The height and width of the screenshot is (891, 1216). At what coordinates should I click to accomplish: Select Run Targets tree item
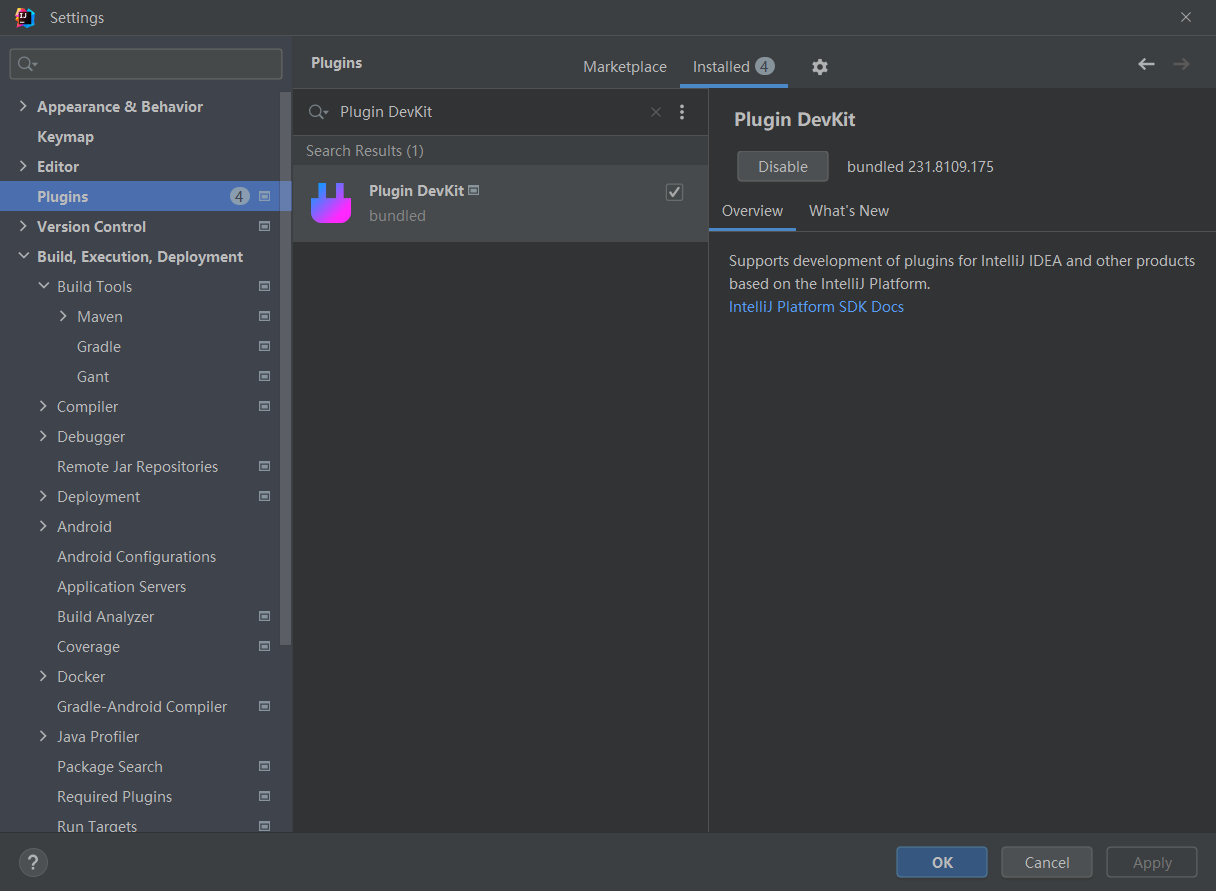(97, 826)
